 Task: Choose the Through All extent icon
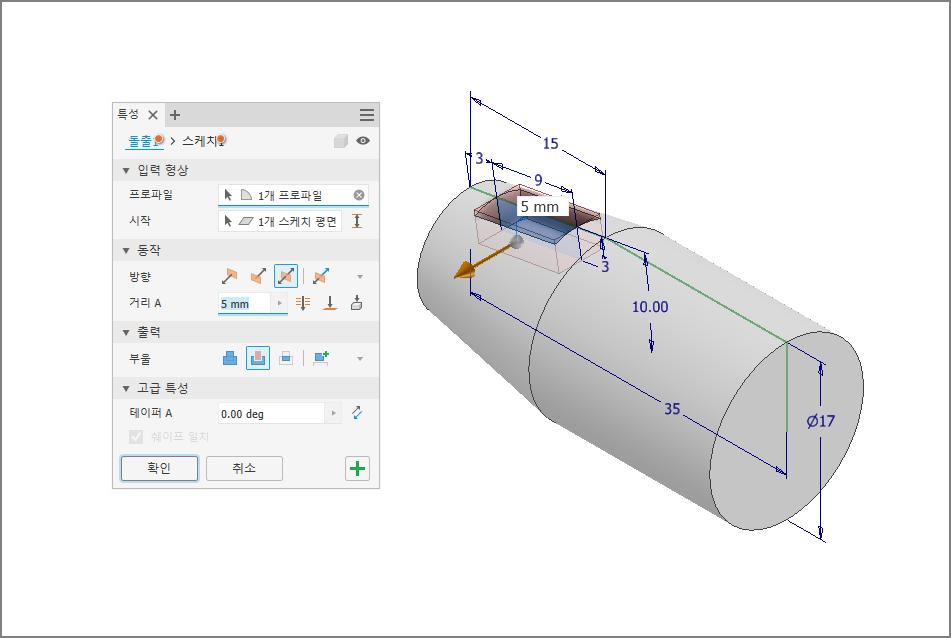tap(303, 303)
